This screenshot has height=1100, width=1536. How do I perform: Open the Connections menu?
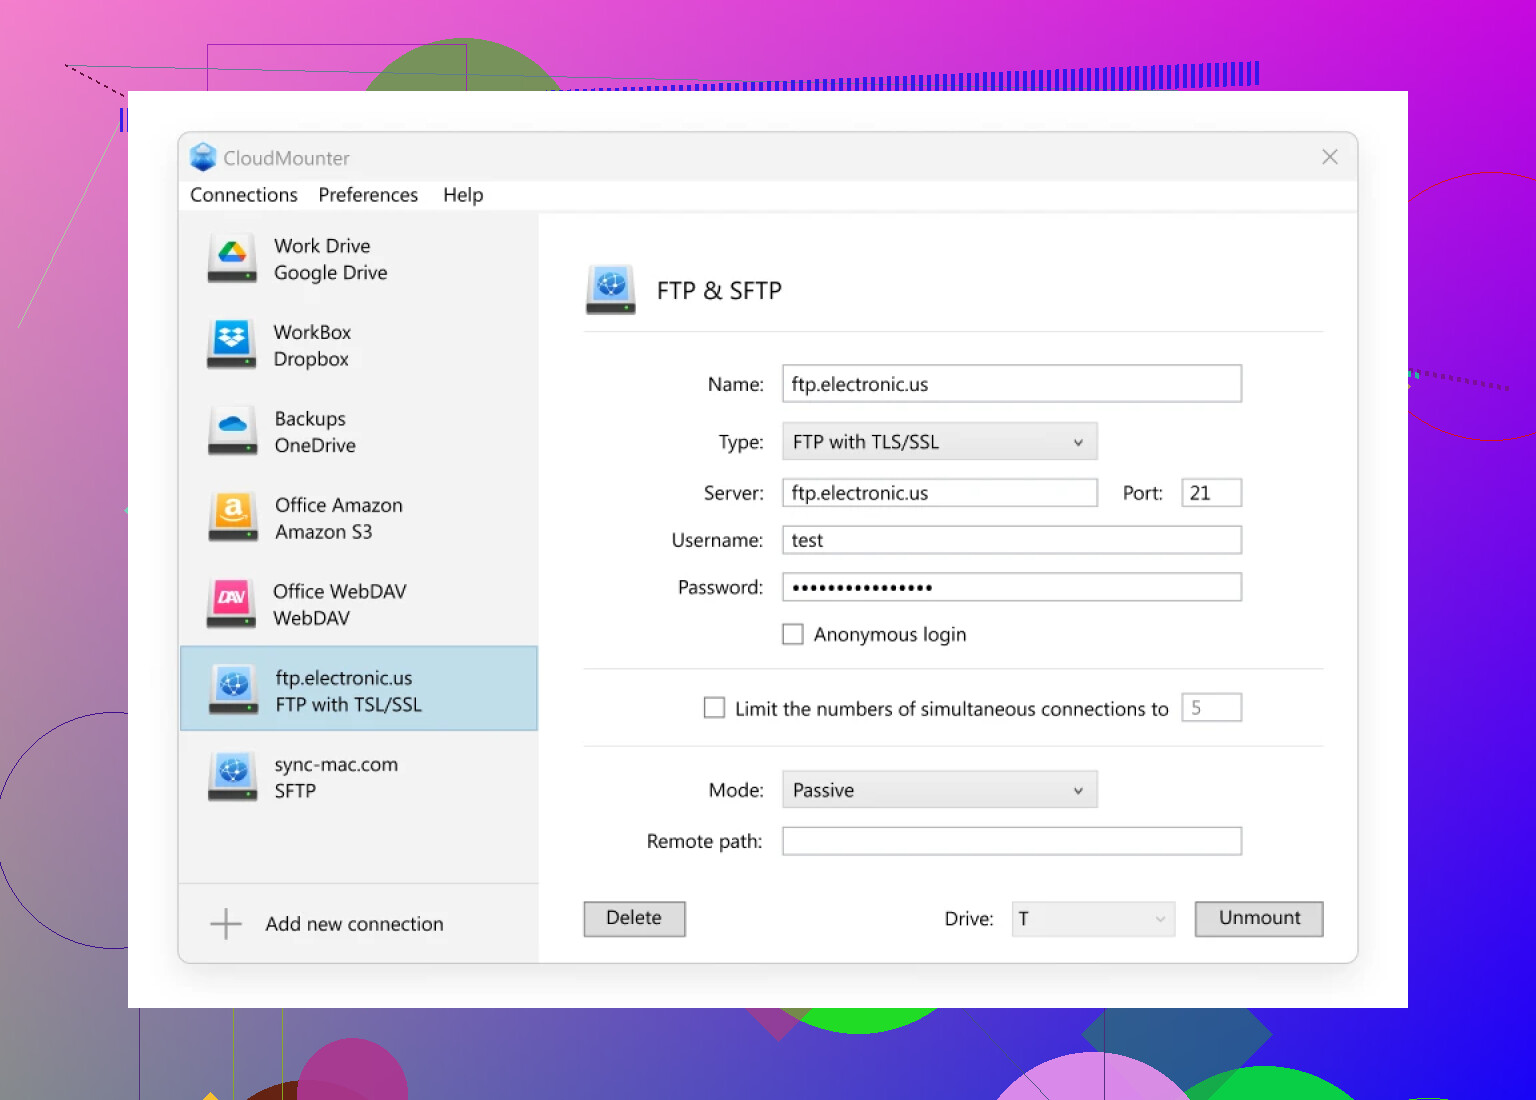244,195
